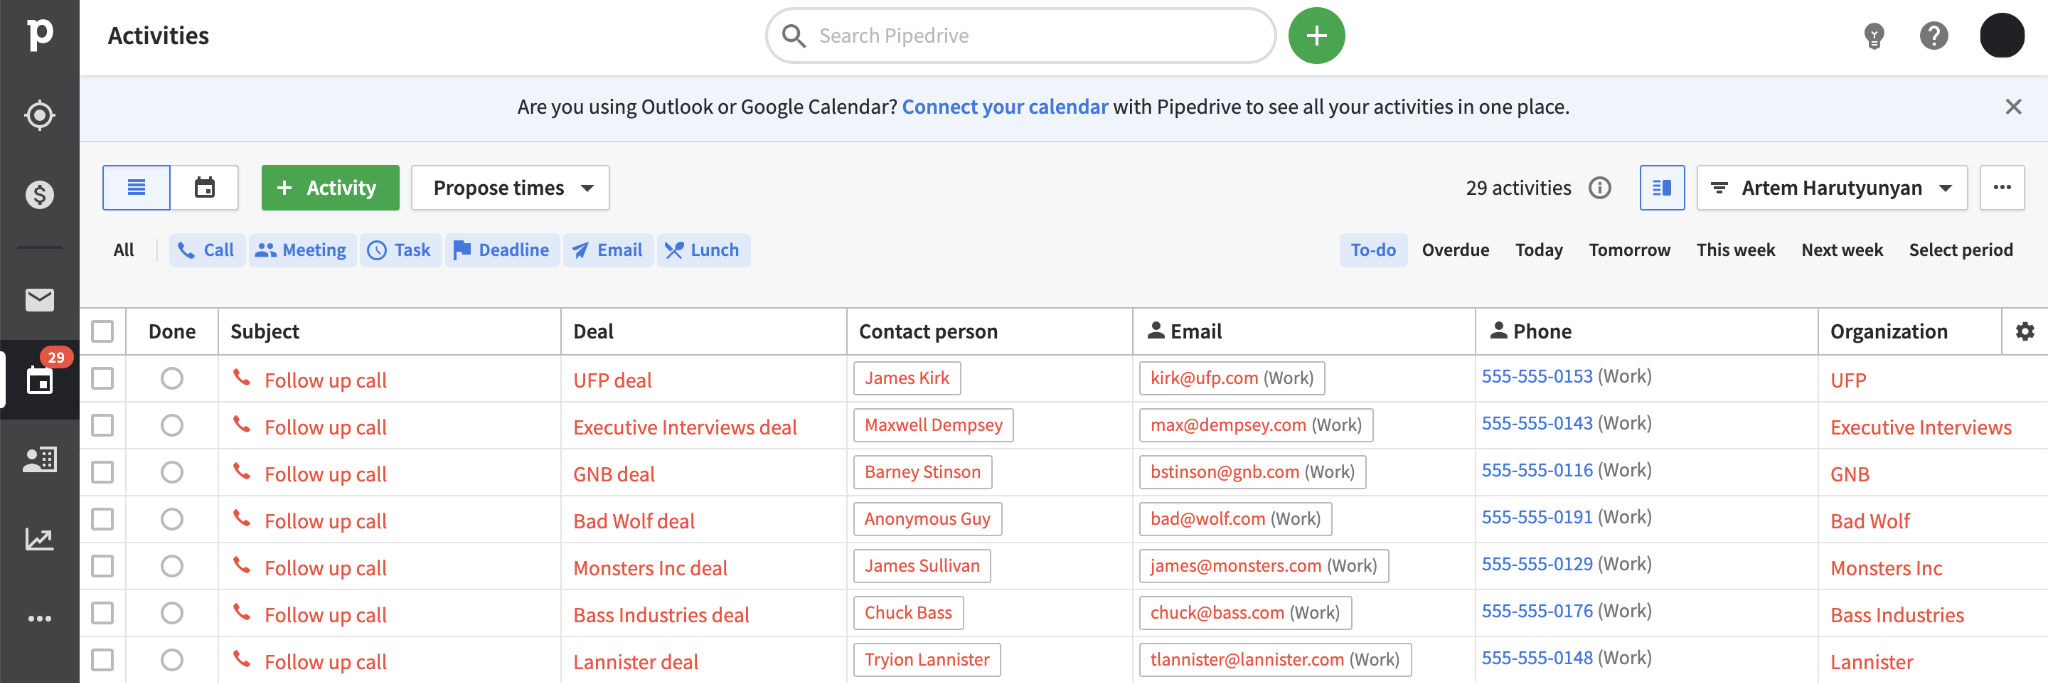This screenshot has width=2048, height=683.
Task: Open Contacts icon in left sidebar
Action: point(39,459)
